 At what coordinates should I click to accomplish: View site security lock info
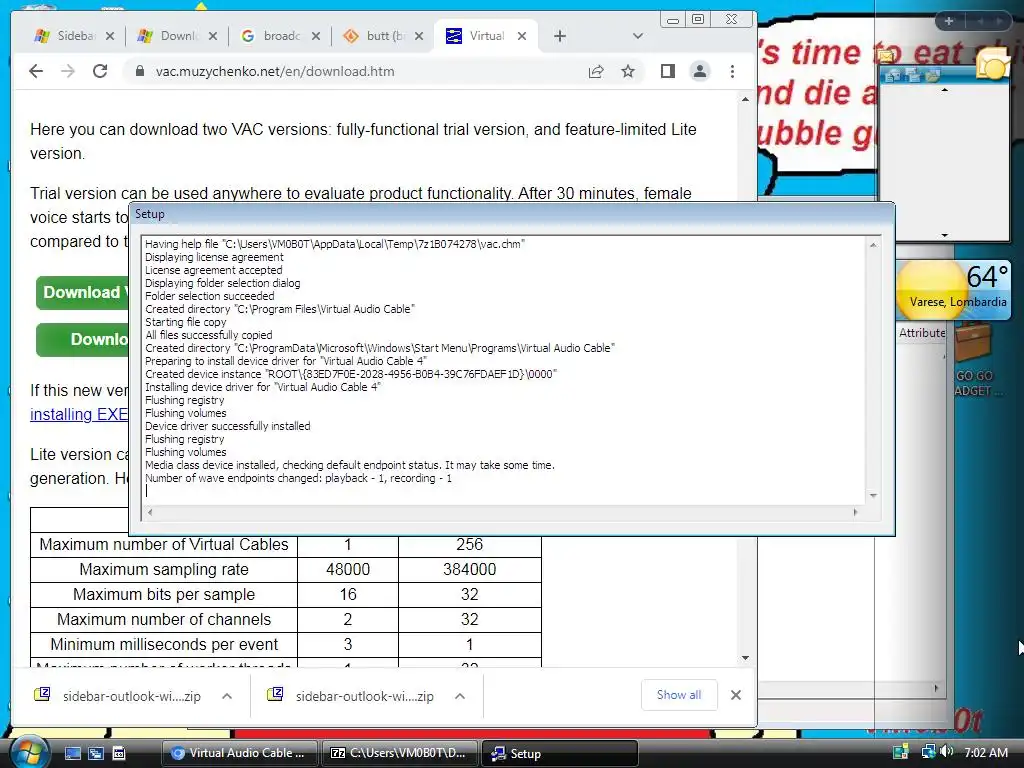coord(139,71)
